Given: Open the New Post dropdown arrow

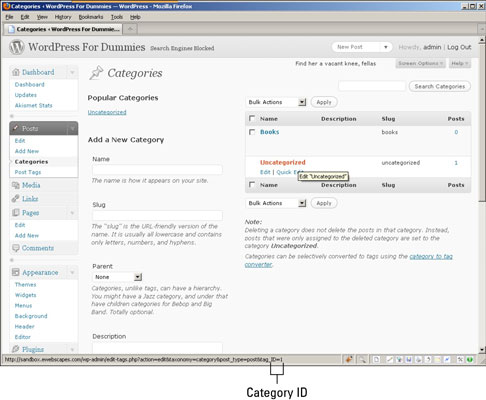Looking at the screenshot, I should point(386,47).
